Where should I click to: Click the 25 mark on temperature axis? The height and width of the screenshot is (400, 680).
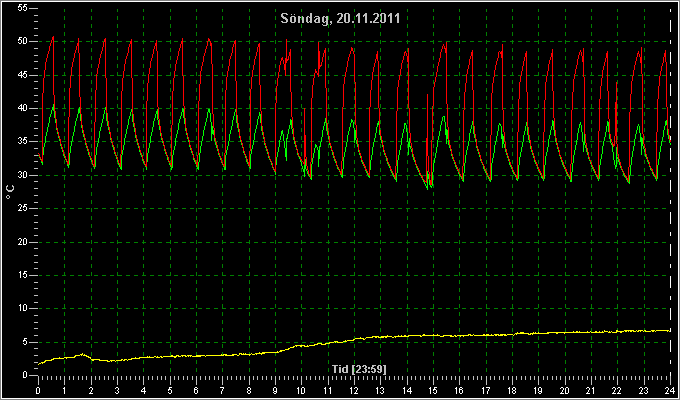click(23, 208)
